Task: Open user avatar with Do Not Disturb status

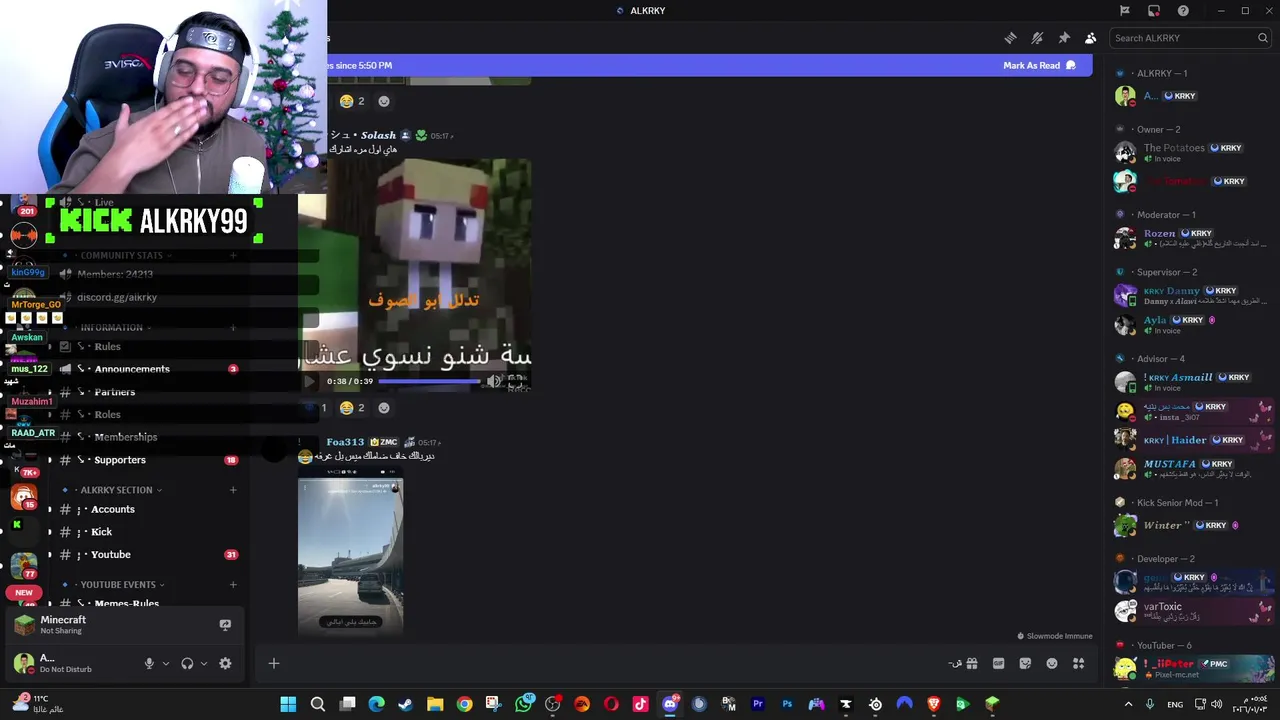Action: pyautogui.click(x=23, y=663)
